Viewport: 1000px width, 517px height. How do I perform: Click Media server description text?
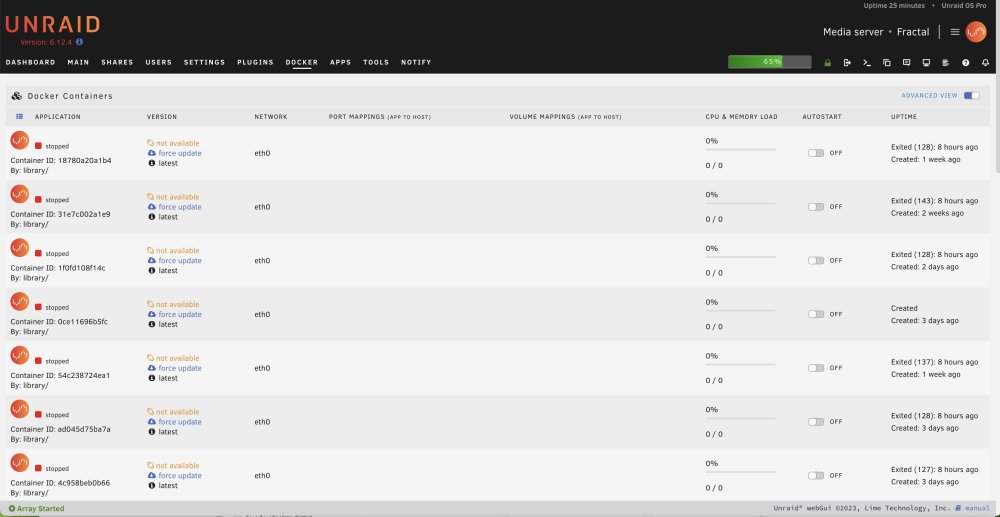(853, 32)
